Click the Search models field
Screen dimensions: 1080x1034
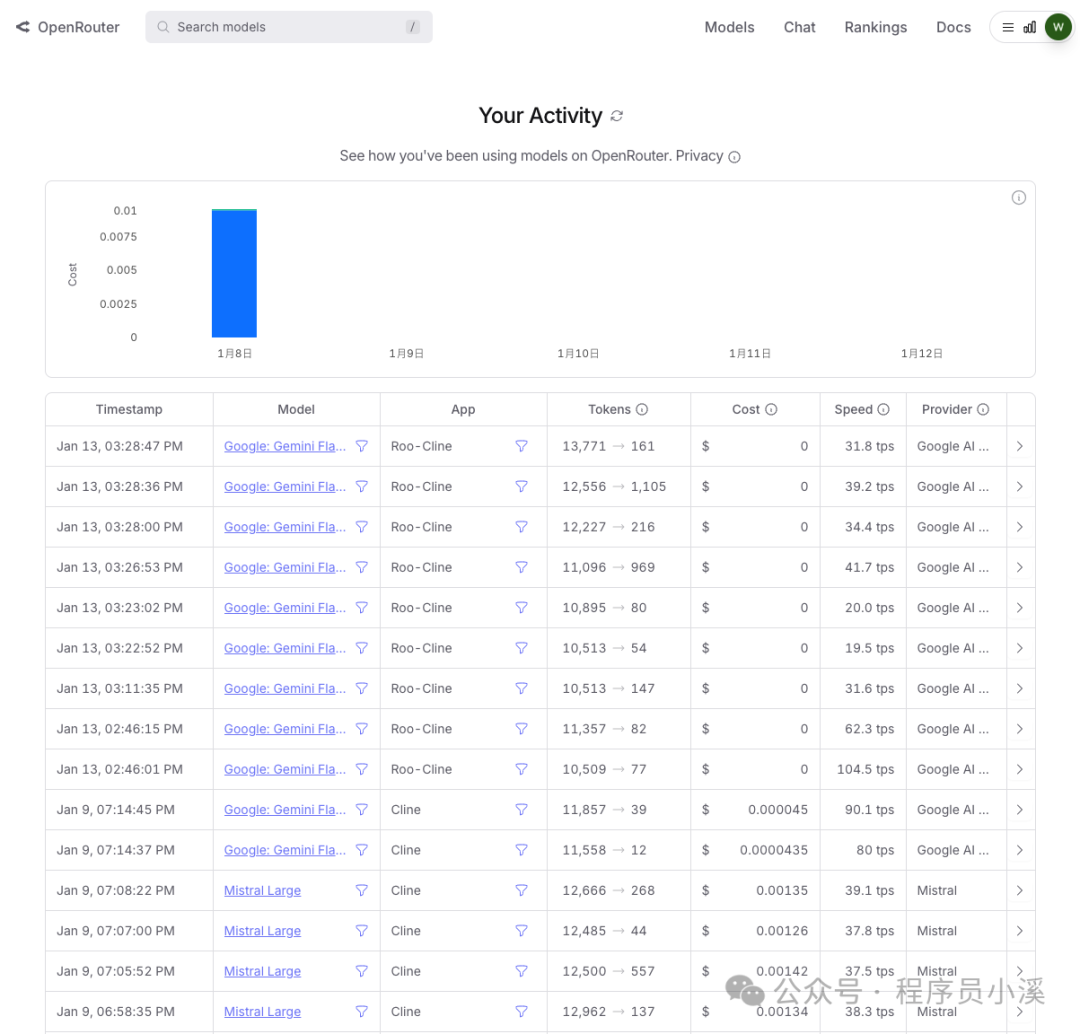289,27
